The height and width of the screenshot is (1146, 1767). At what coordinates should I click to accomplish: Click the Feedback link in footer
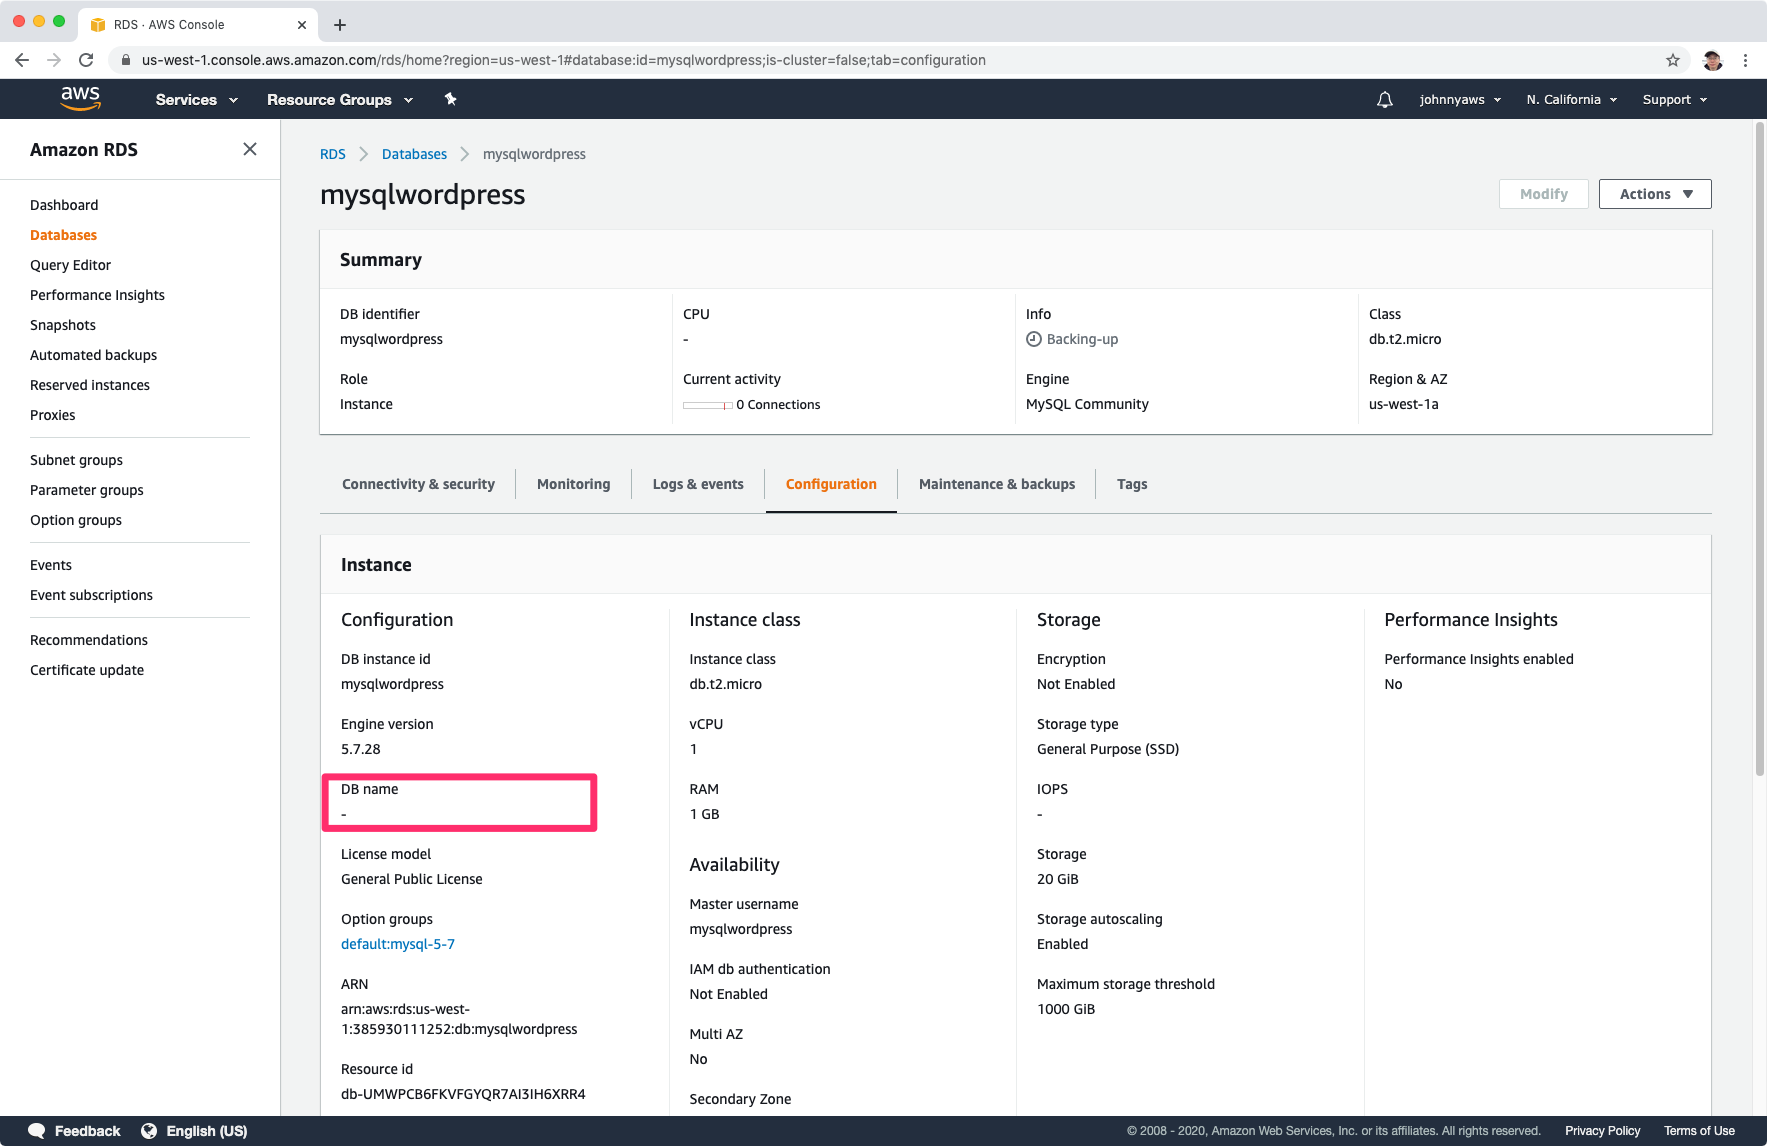(x=87, y=1131)
